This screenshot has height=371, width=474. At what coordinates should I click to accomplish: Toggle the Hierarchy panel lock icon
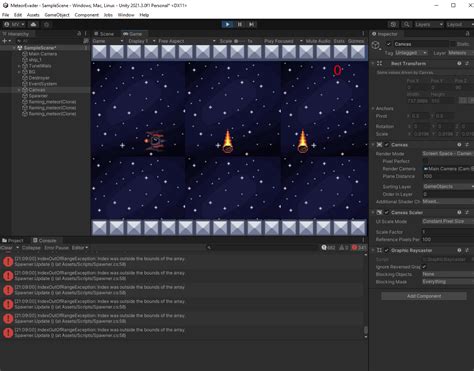point(79,34)
